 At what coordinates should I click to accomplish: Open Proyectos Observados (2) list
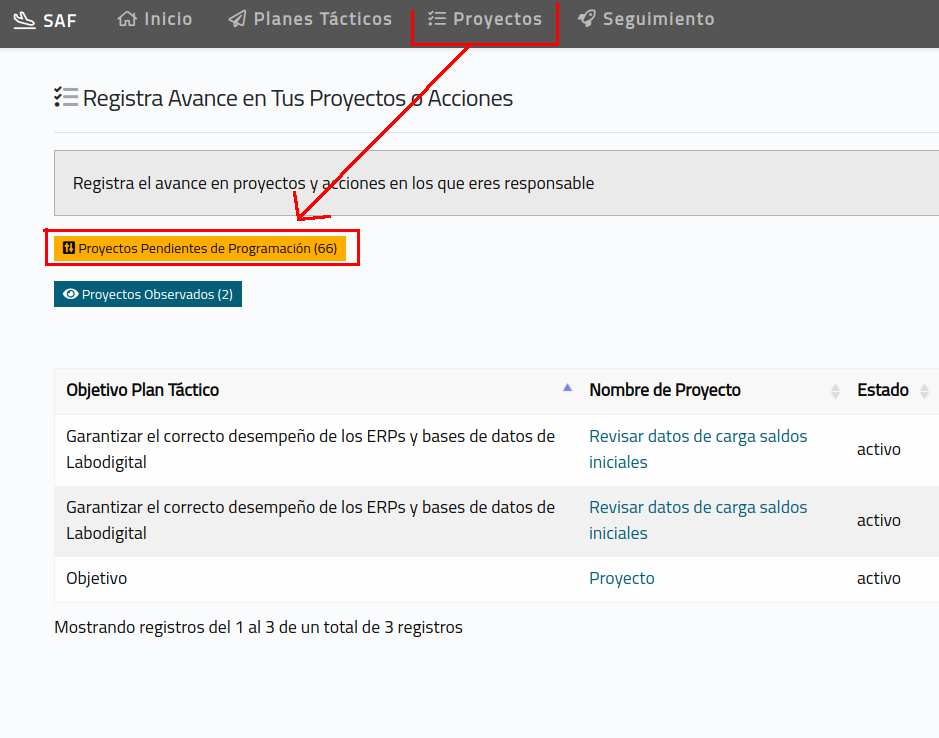pyautogui.click(x=148, y=294)
